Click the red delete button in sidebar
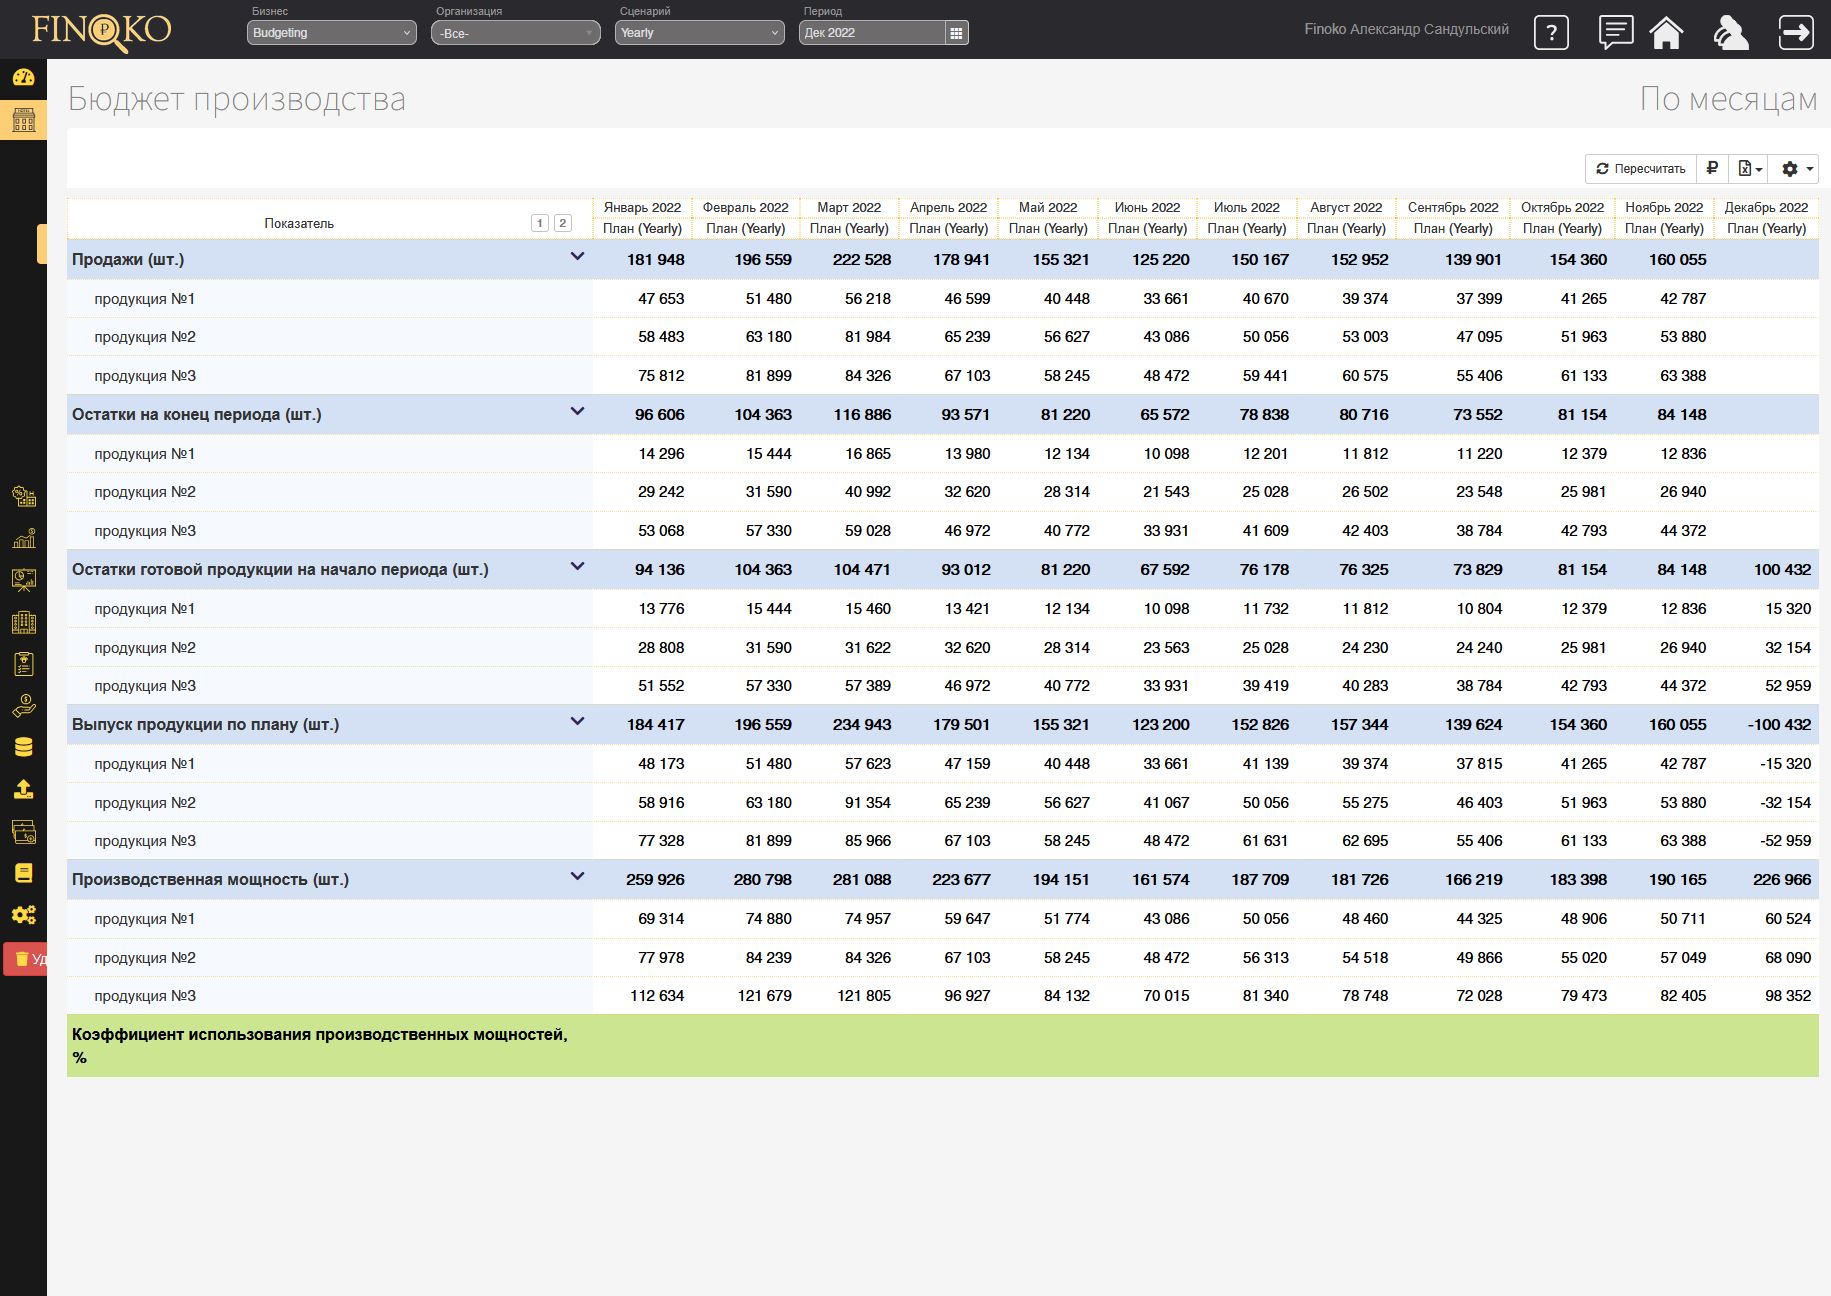Screen dimensions: 1831x1296 (x=26, y=959)
